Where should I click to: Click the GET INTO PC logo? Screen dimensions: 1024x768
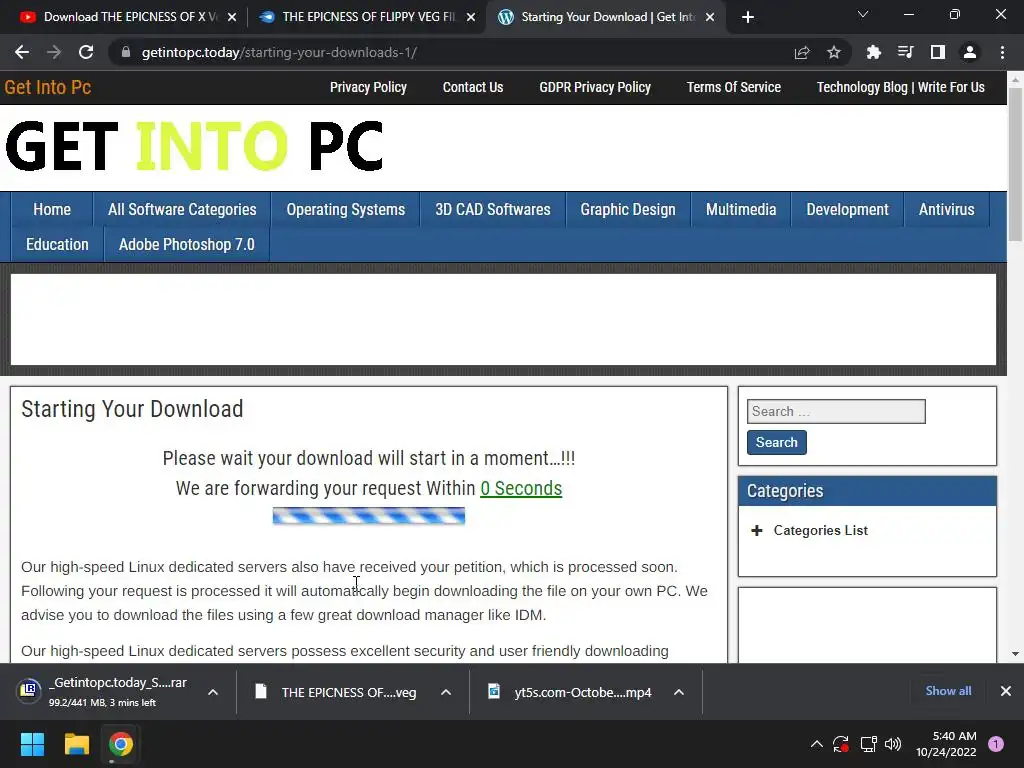194,146
